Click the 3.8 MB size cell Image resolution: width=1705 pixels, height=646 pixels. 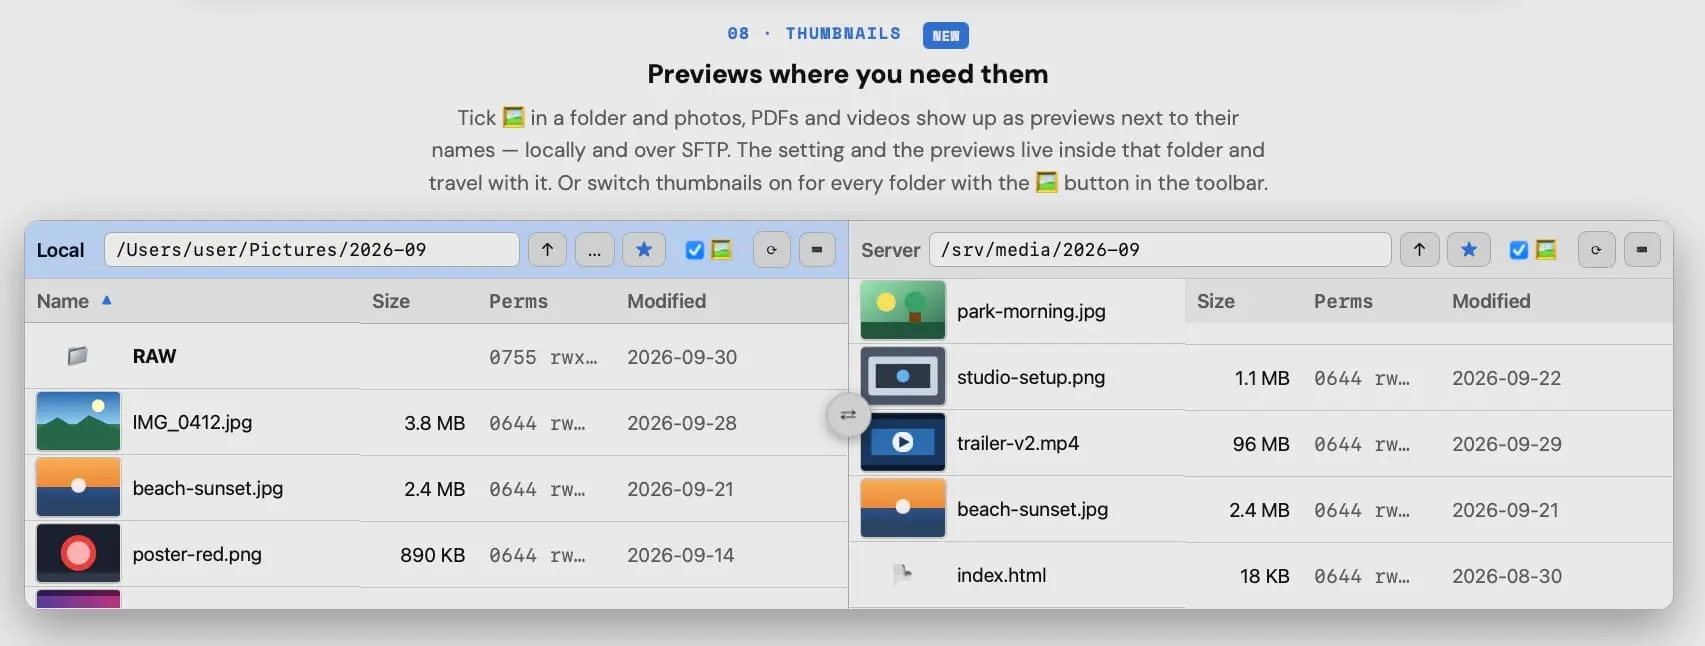pos(434,423)
